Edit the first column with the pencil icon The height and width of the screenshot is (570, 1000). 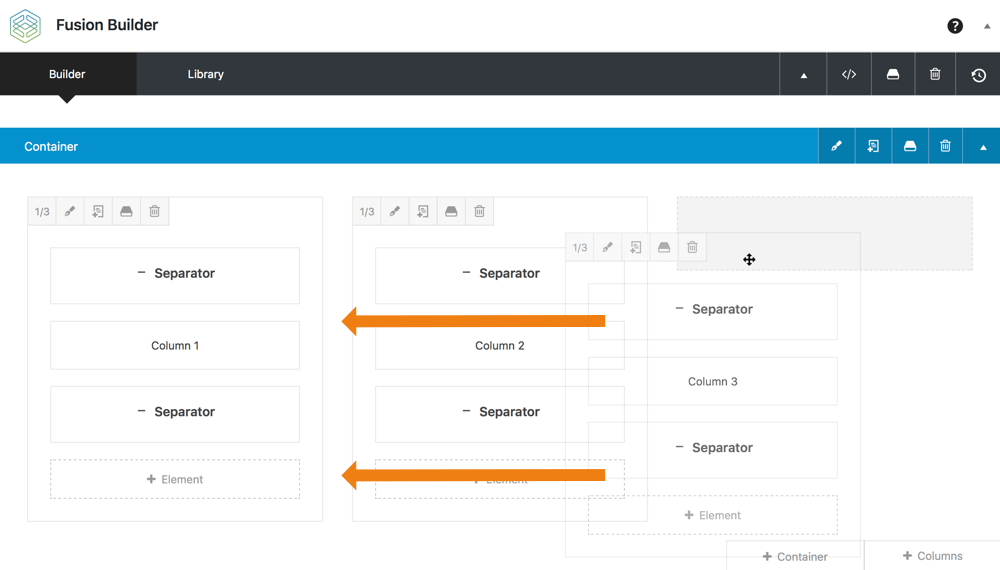click(x=70, y=212)
